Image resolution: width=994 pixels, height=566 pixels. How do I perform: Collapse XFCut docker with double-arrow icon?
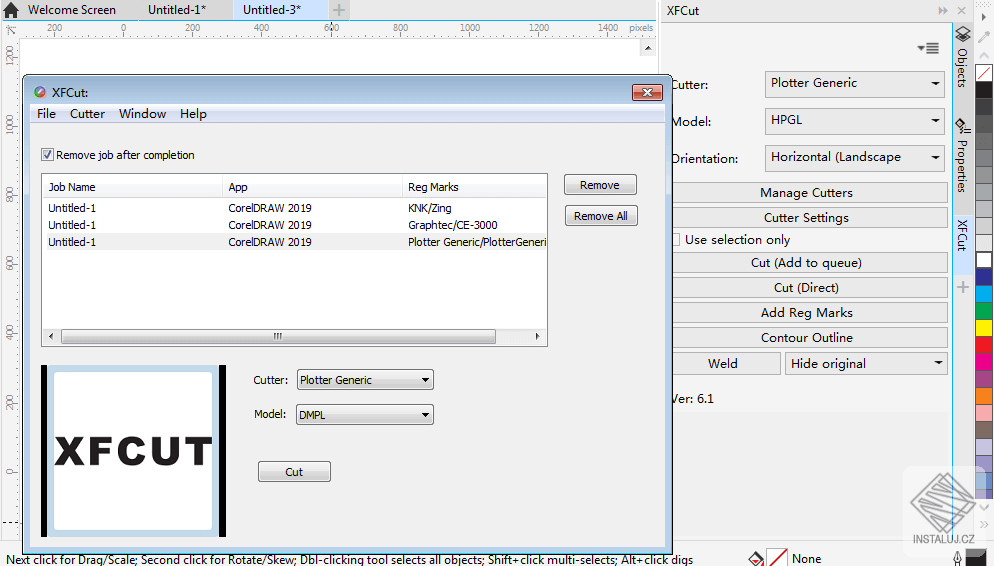tap(943, 10)
